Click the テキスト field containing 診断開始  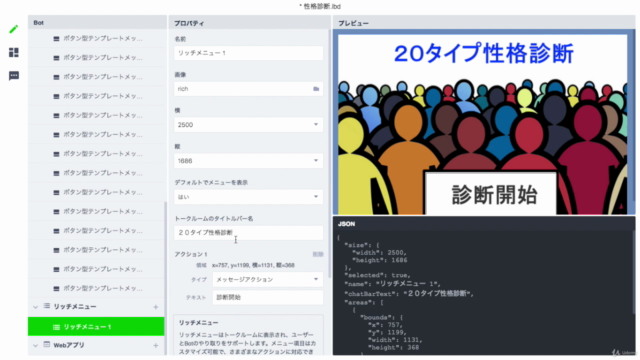[x=267, y=297]
